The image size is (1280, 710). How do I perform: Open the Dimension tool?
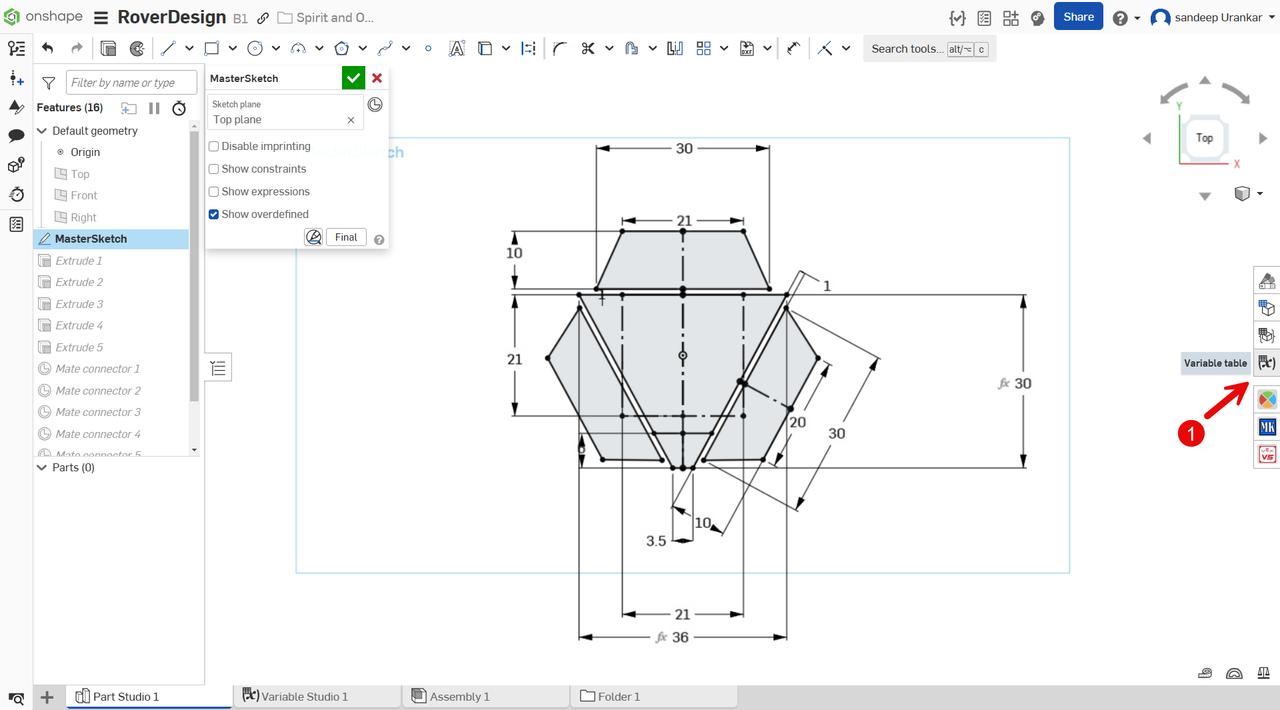click(528, 47)
